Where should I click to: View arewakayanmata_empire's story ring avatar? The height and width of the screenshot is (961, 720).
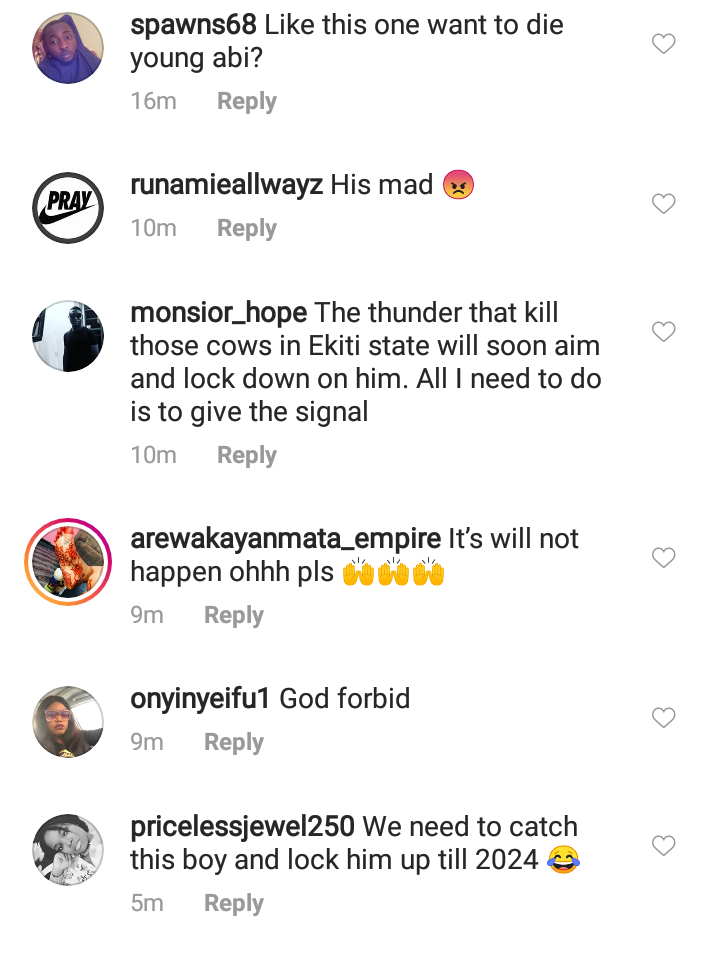click(68, 562)
